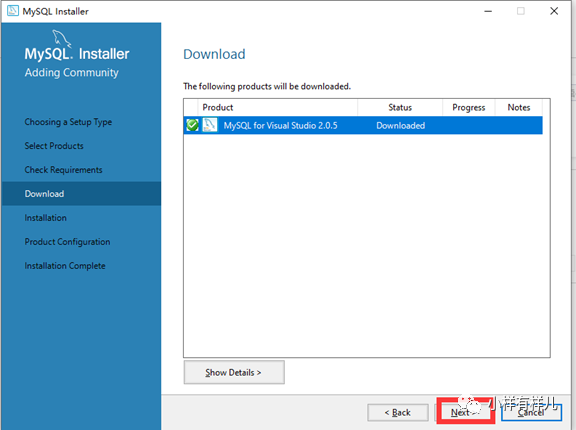
Task: Open the Check Requirements step
Action: 64,170
